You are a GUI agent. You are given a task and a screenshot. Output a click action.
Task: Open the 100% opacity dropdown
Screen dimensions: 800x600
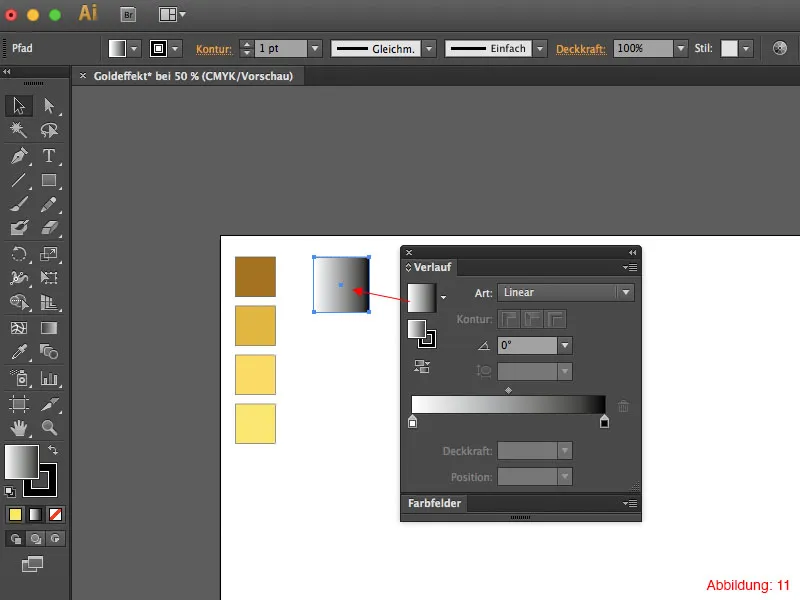coord(680,48)
